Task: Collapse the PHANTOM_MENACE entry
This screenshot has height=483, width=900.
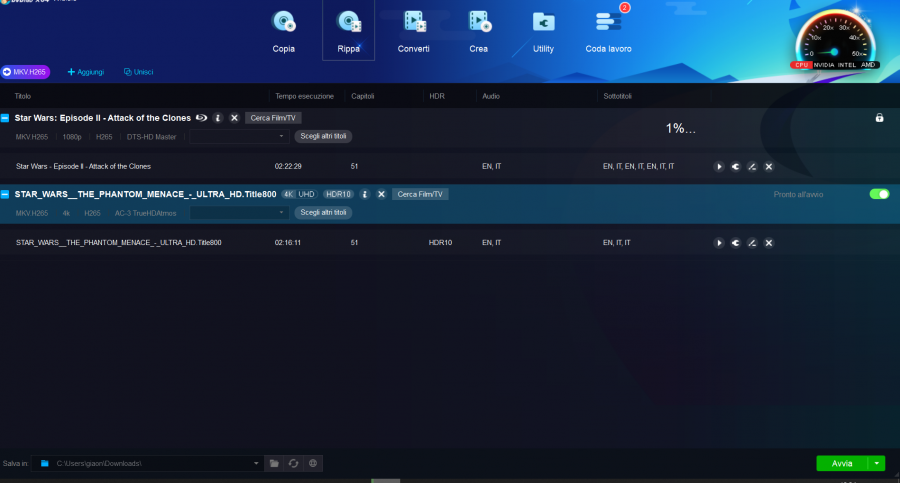Action: click(5, 194)
